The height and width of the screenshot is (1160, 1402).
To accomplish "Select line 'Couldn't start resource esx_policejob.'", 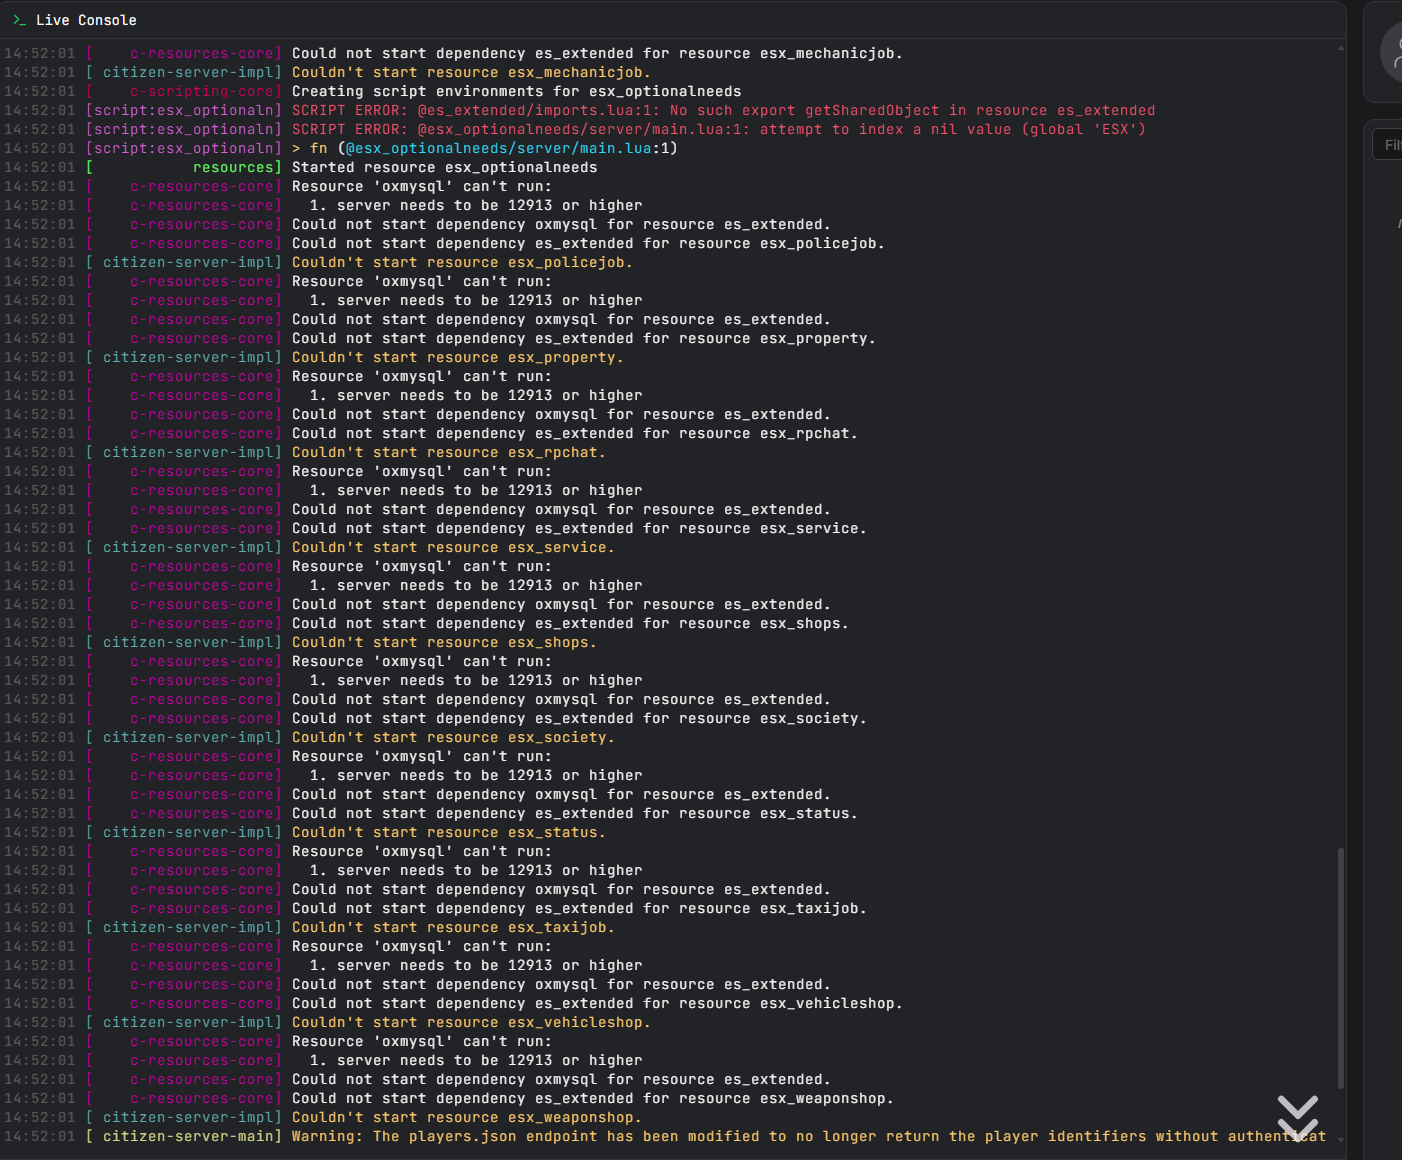I will (x=462, y=262).
